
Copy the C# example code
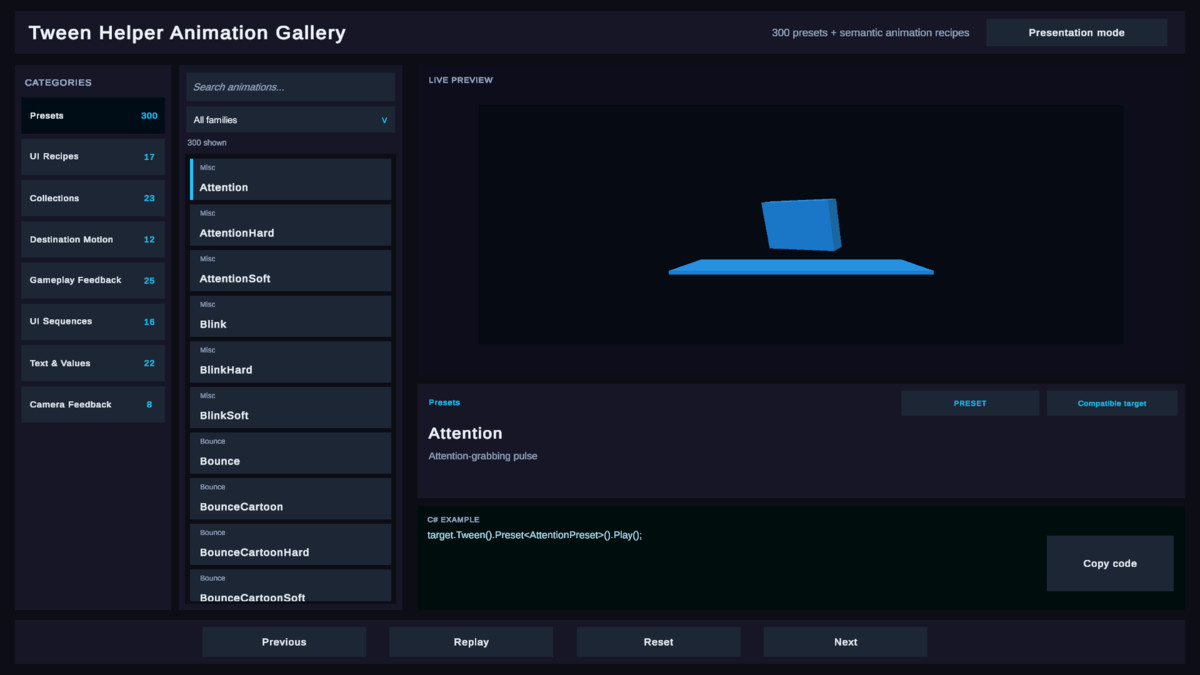(x=1110, y=564)
